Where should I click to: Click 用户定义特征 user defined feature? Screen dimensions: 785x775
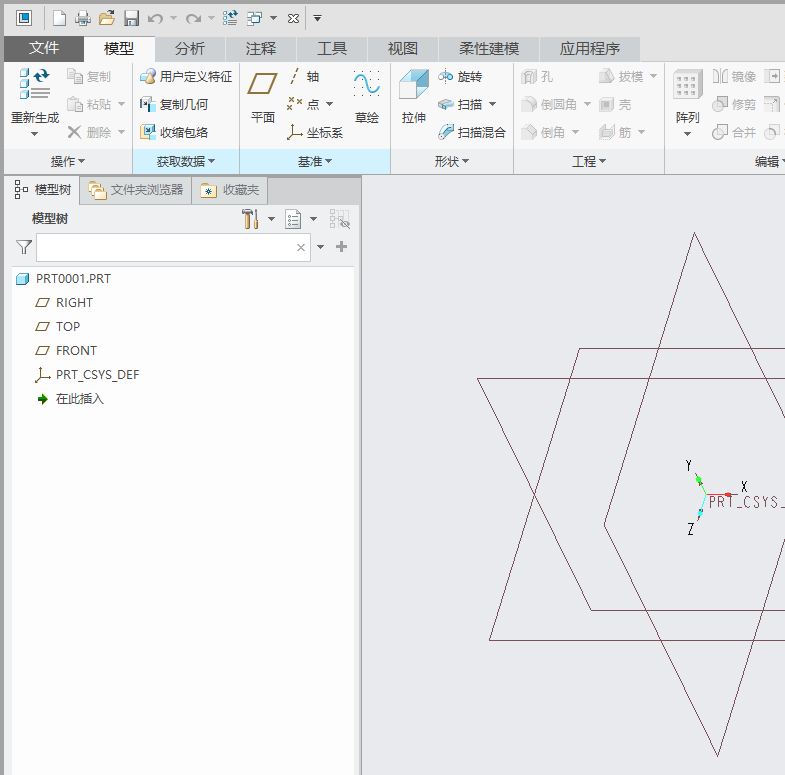pos(186,77)
